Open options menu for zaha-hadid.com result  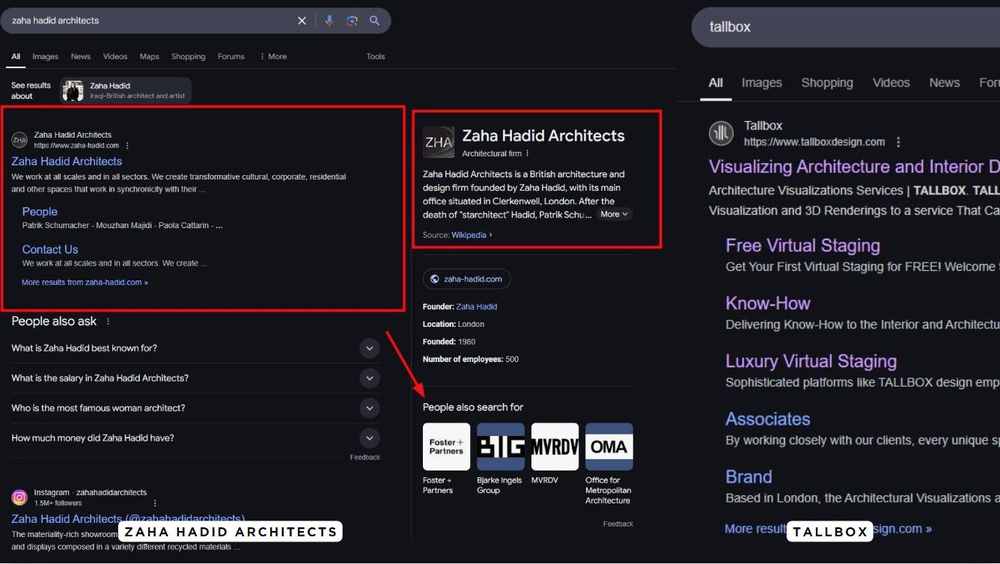[x=128, y=145]
